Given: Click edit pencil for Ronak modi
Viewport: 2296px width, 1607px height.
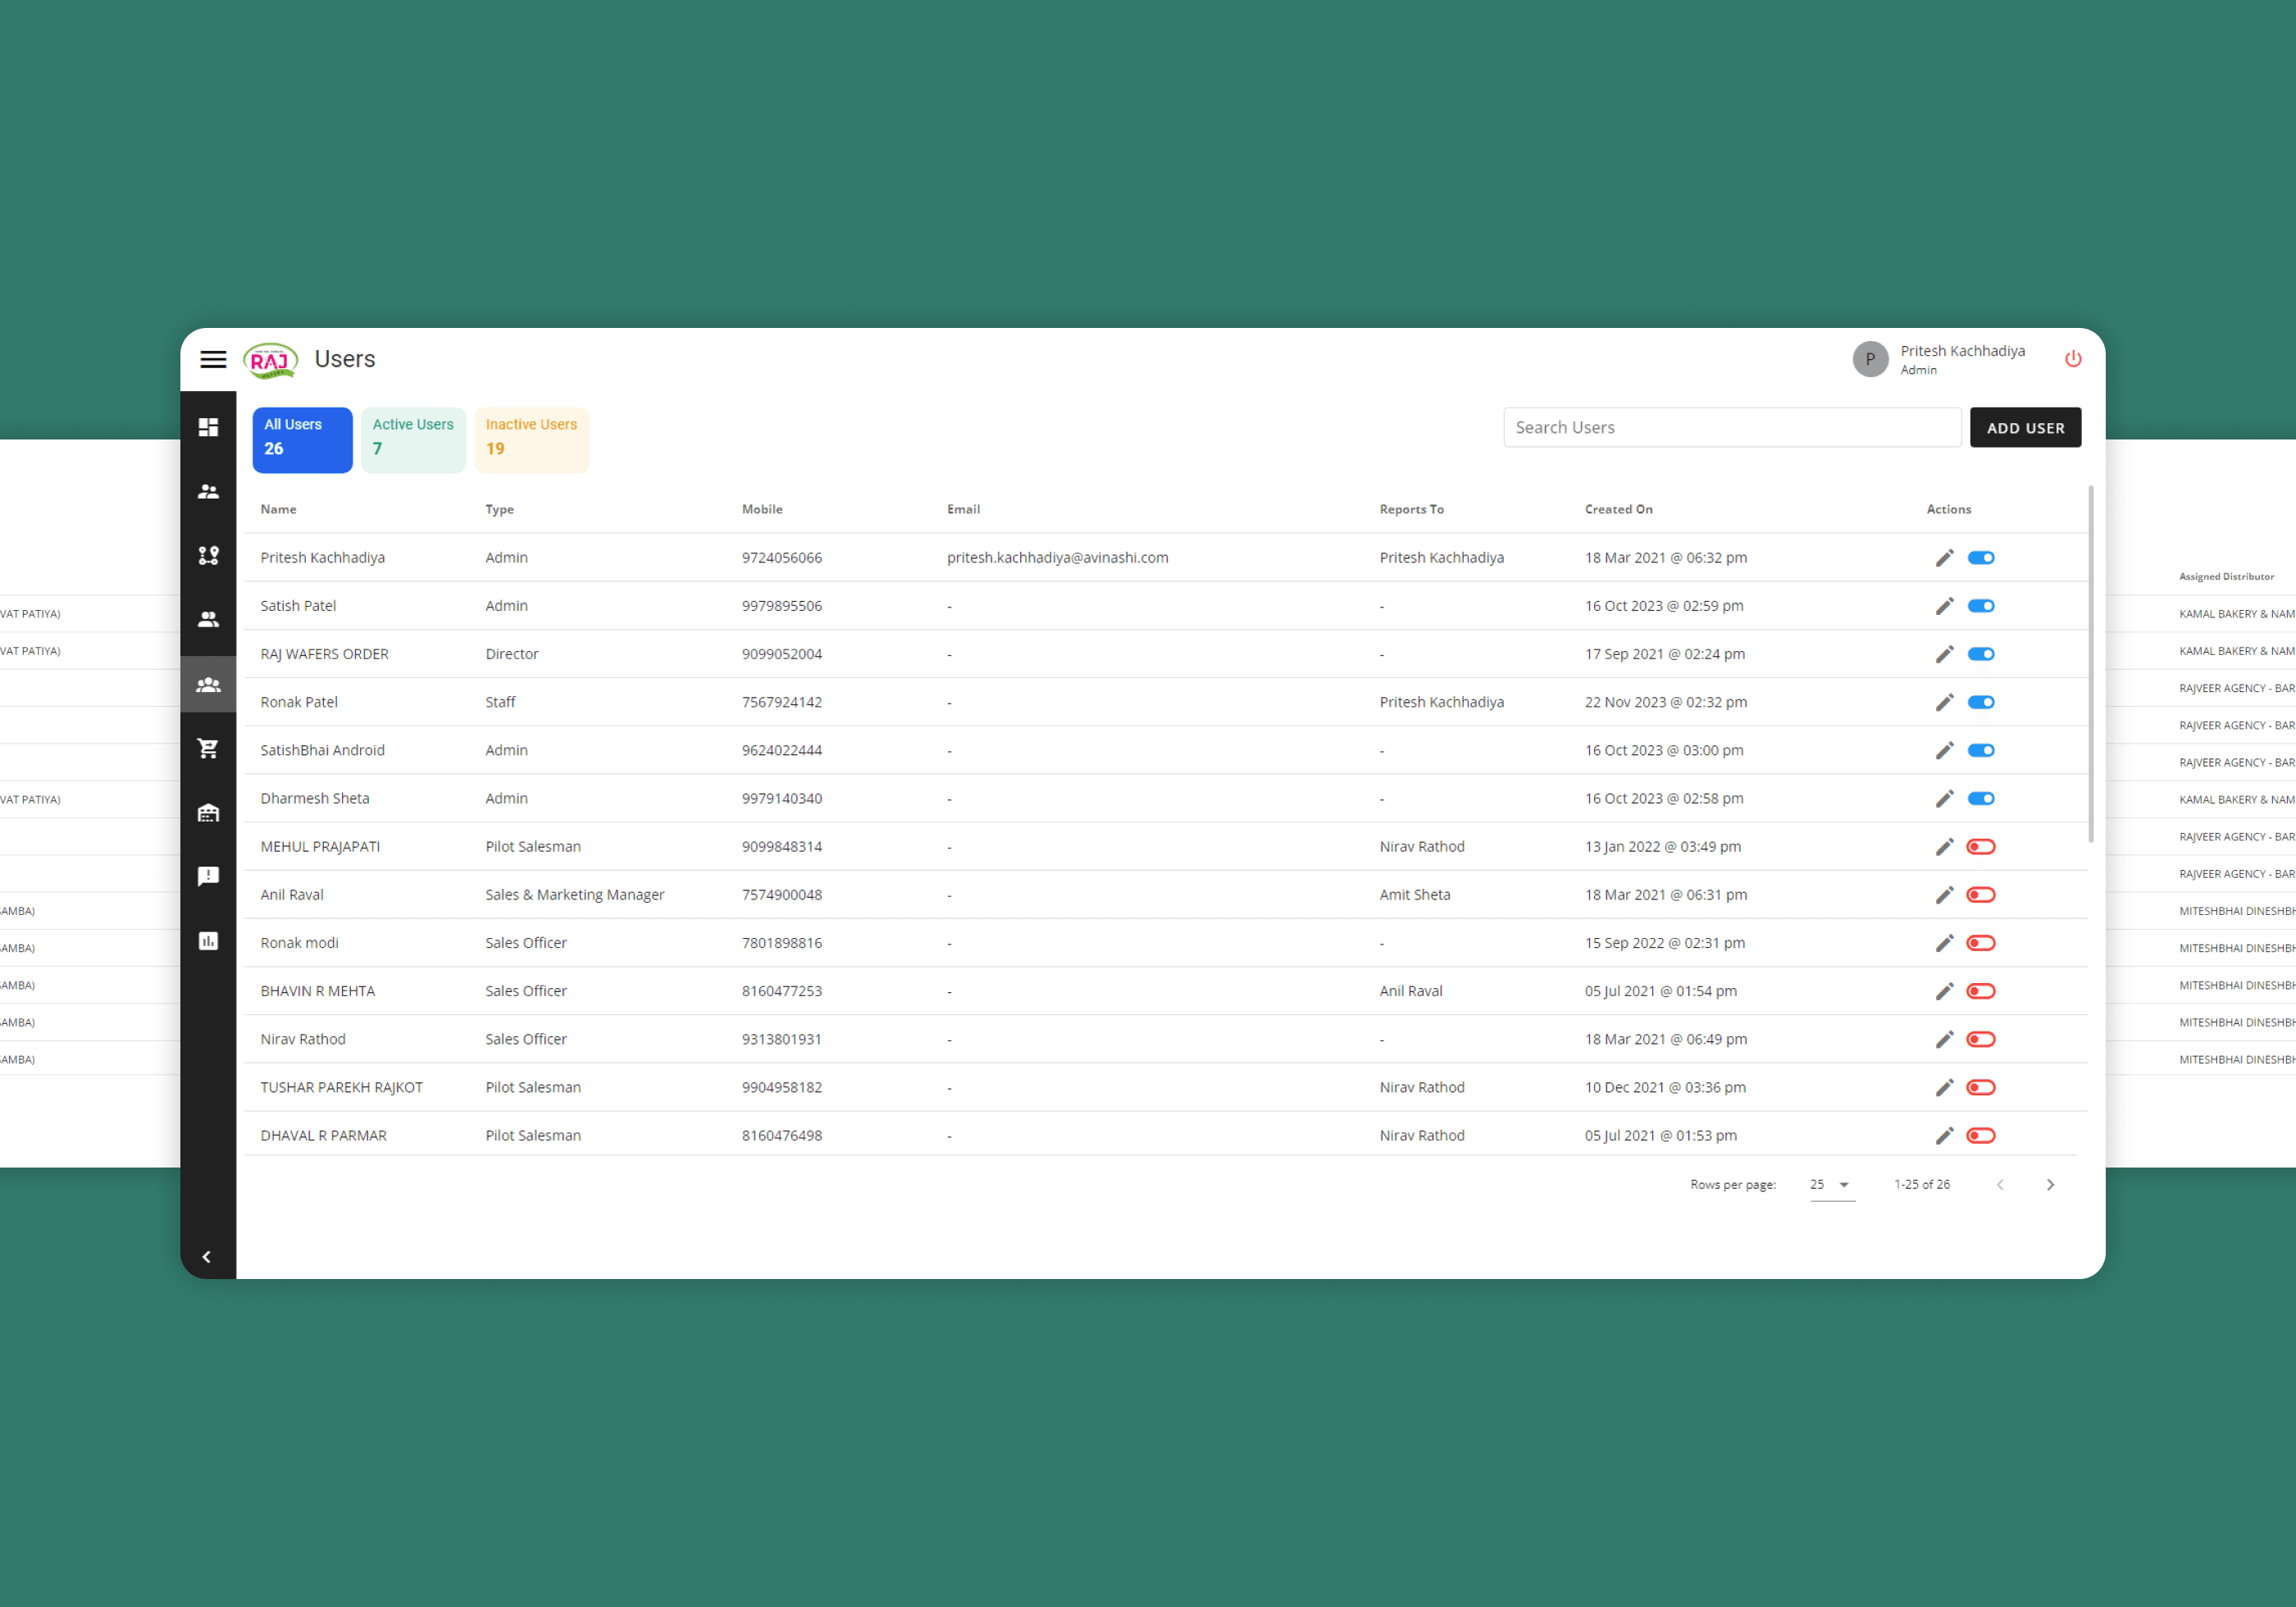Looking at the screenshot, I should (x=1943, y=943).
